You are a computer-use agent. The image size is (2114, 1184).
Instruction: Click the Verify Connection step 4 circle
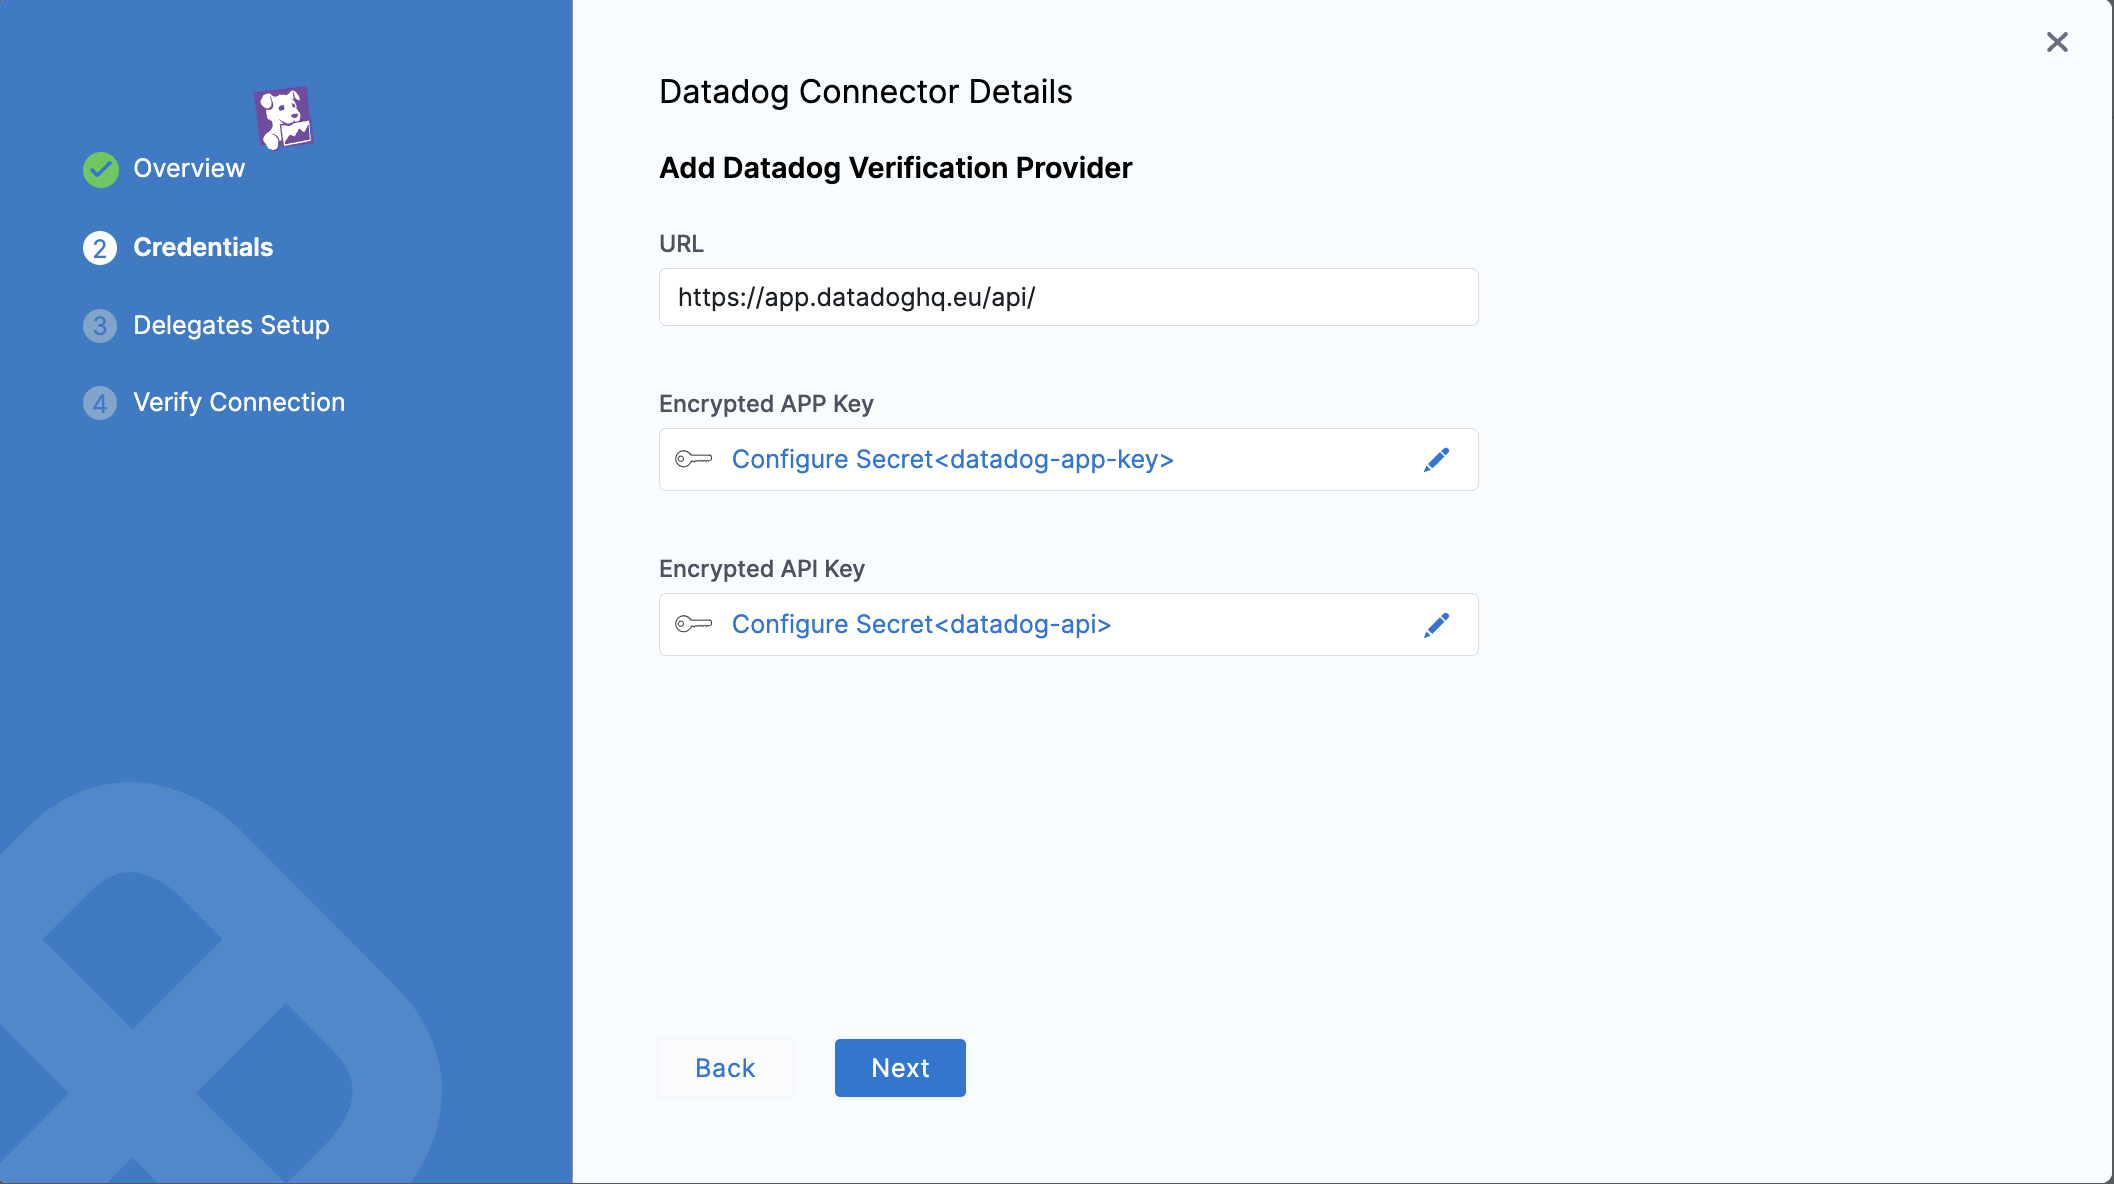tap(100, 403)
